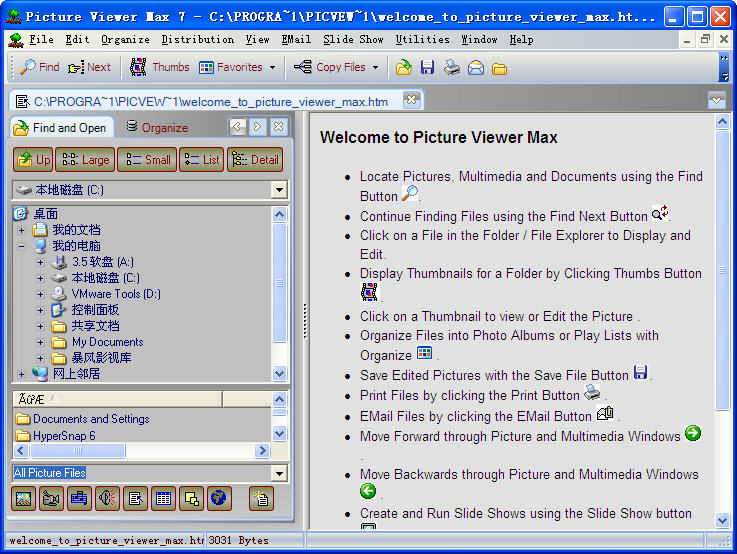Screen dimensions: 737x554
Task: Open the Window menu
Action: 479,39
